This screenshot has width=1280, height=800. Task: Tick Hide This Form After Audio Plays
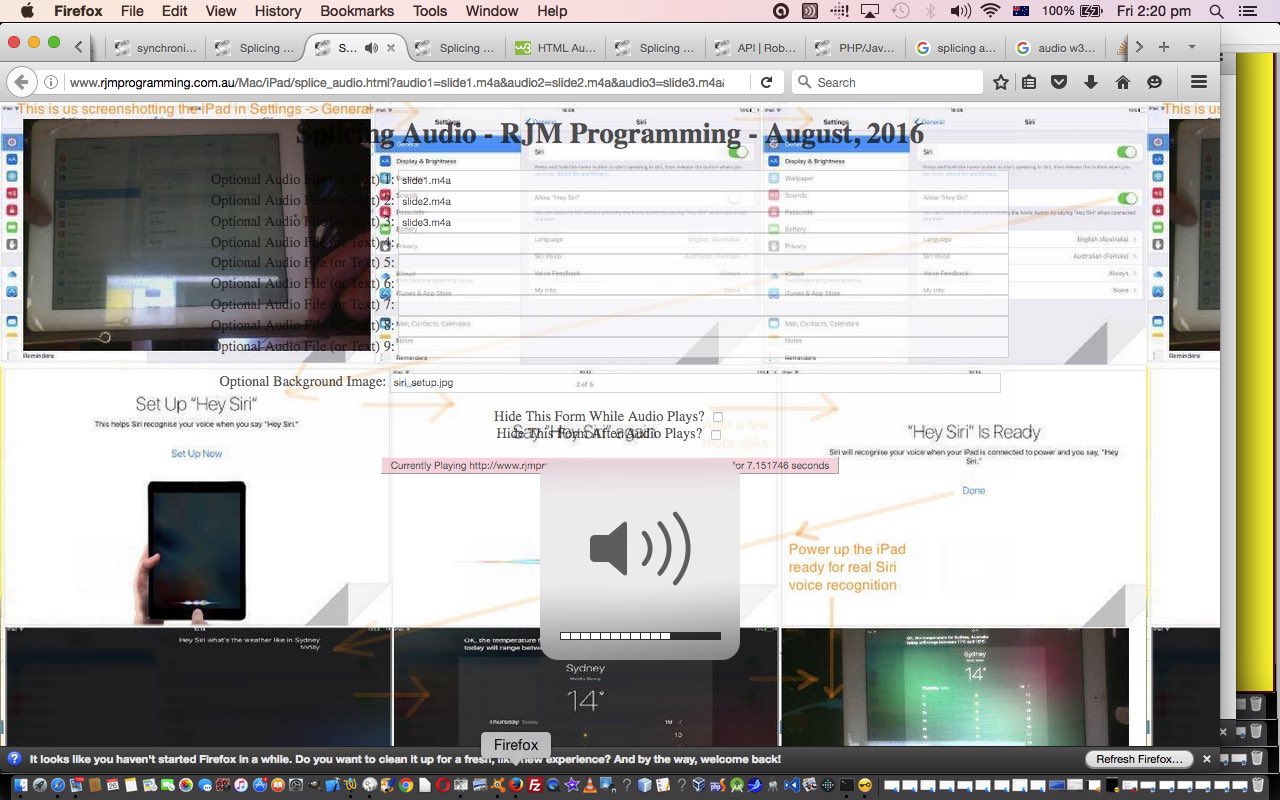(715, 434)
